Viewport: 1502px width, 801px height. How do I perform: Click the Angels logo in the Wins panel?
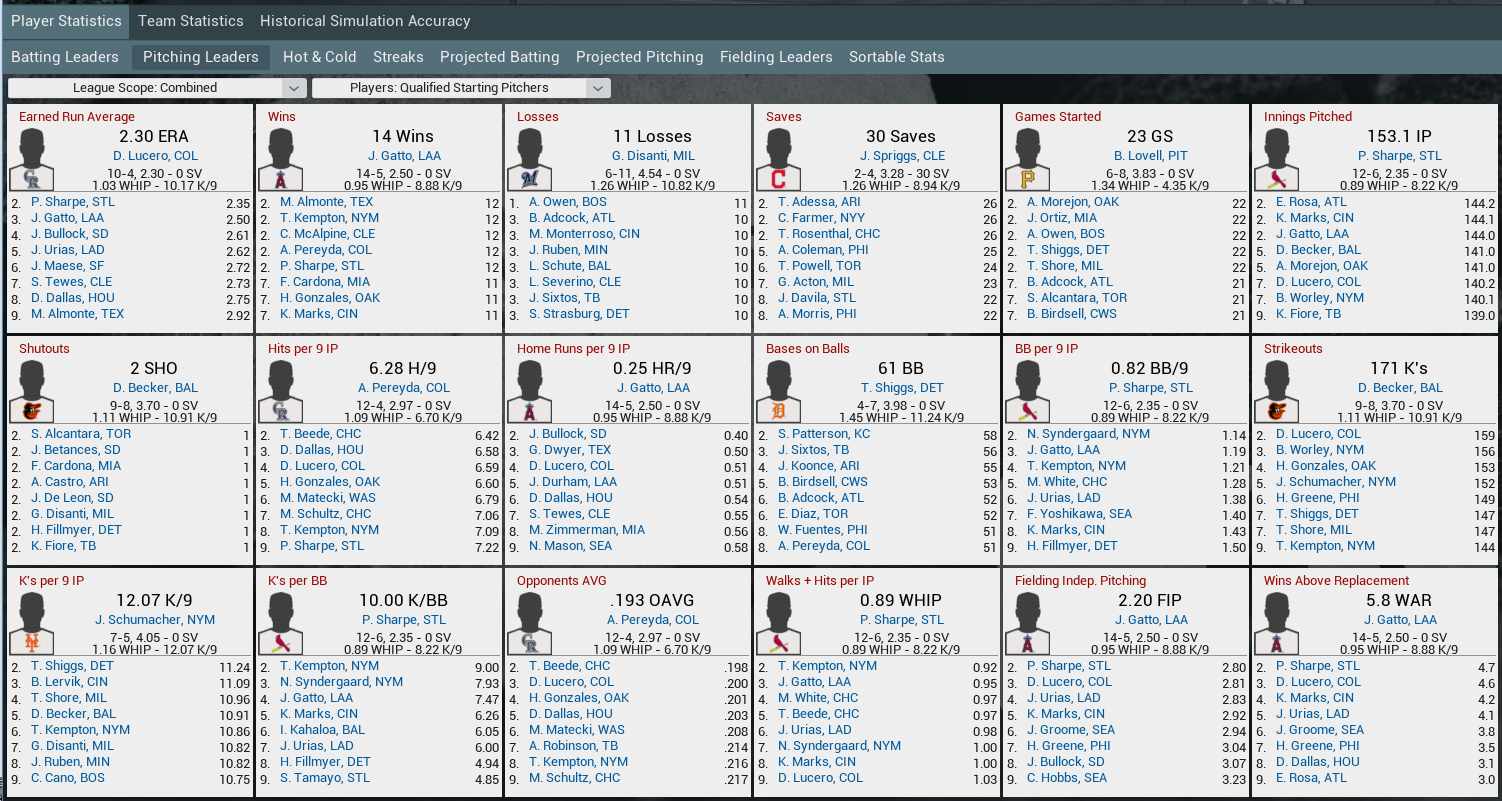[x=281, y=179]
